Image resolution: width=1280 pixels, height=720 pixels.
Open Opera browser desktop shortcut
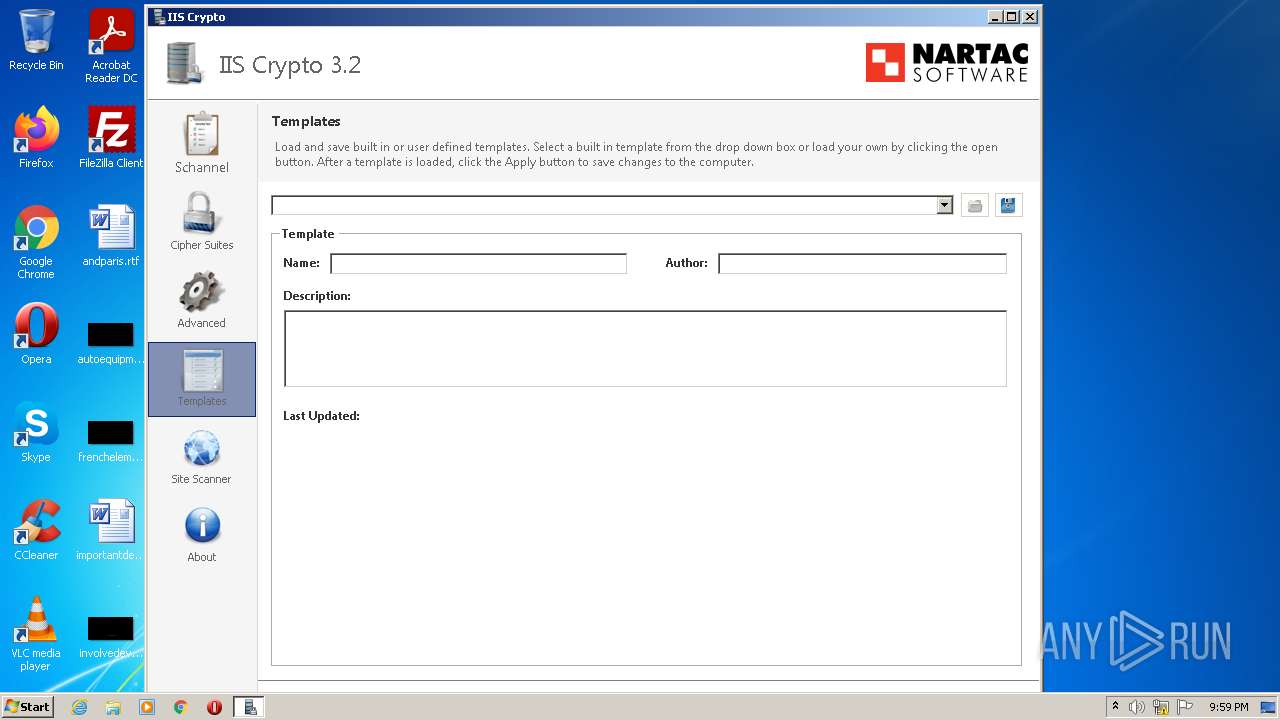coord(36,334)
